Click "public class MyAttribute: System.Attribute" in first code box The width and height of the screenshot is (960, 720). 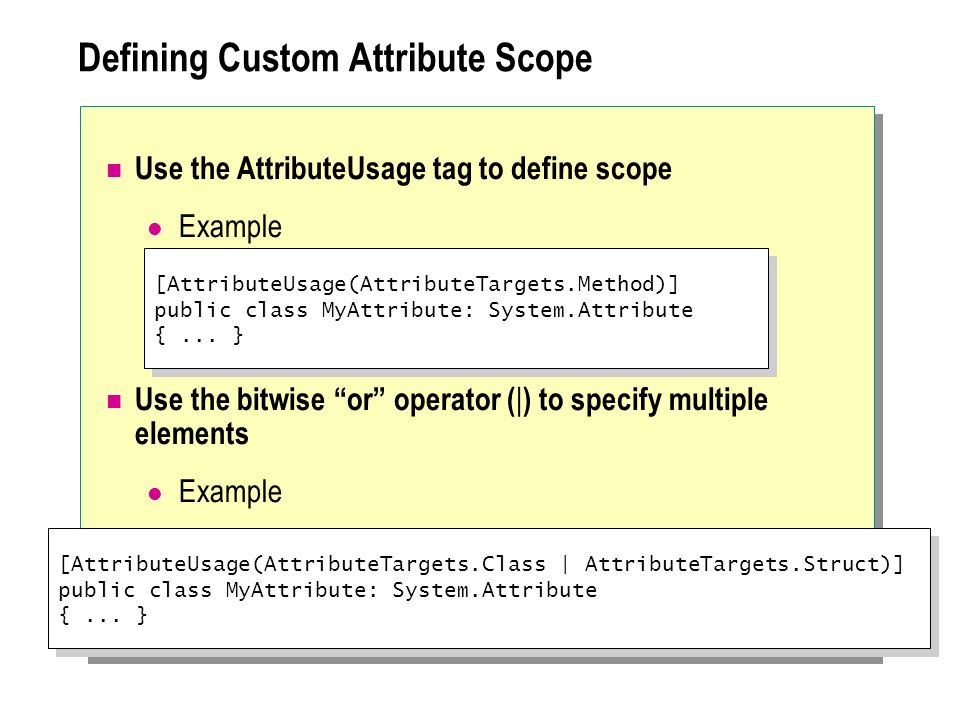coord(424,310)
